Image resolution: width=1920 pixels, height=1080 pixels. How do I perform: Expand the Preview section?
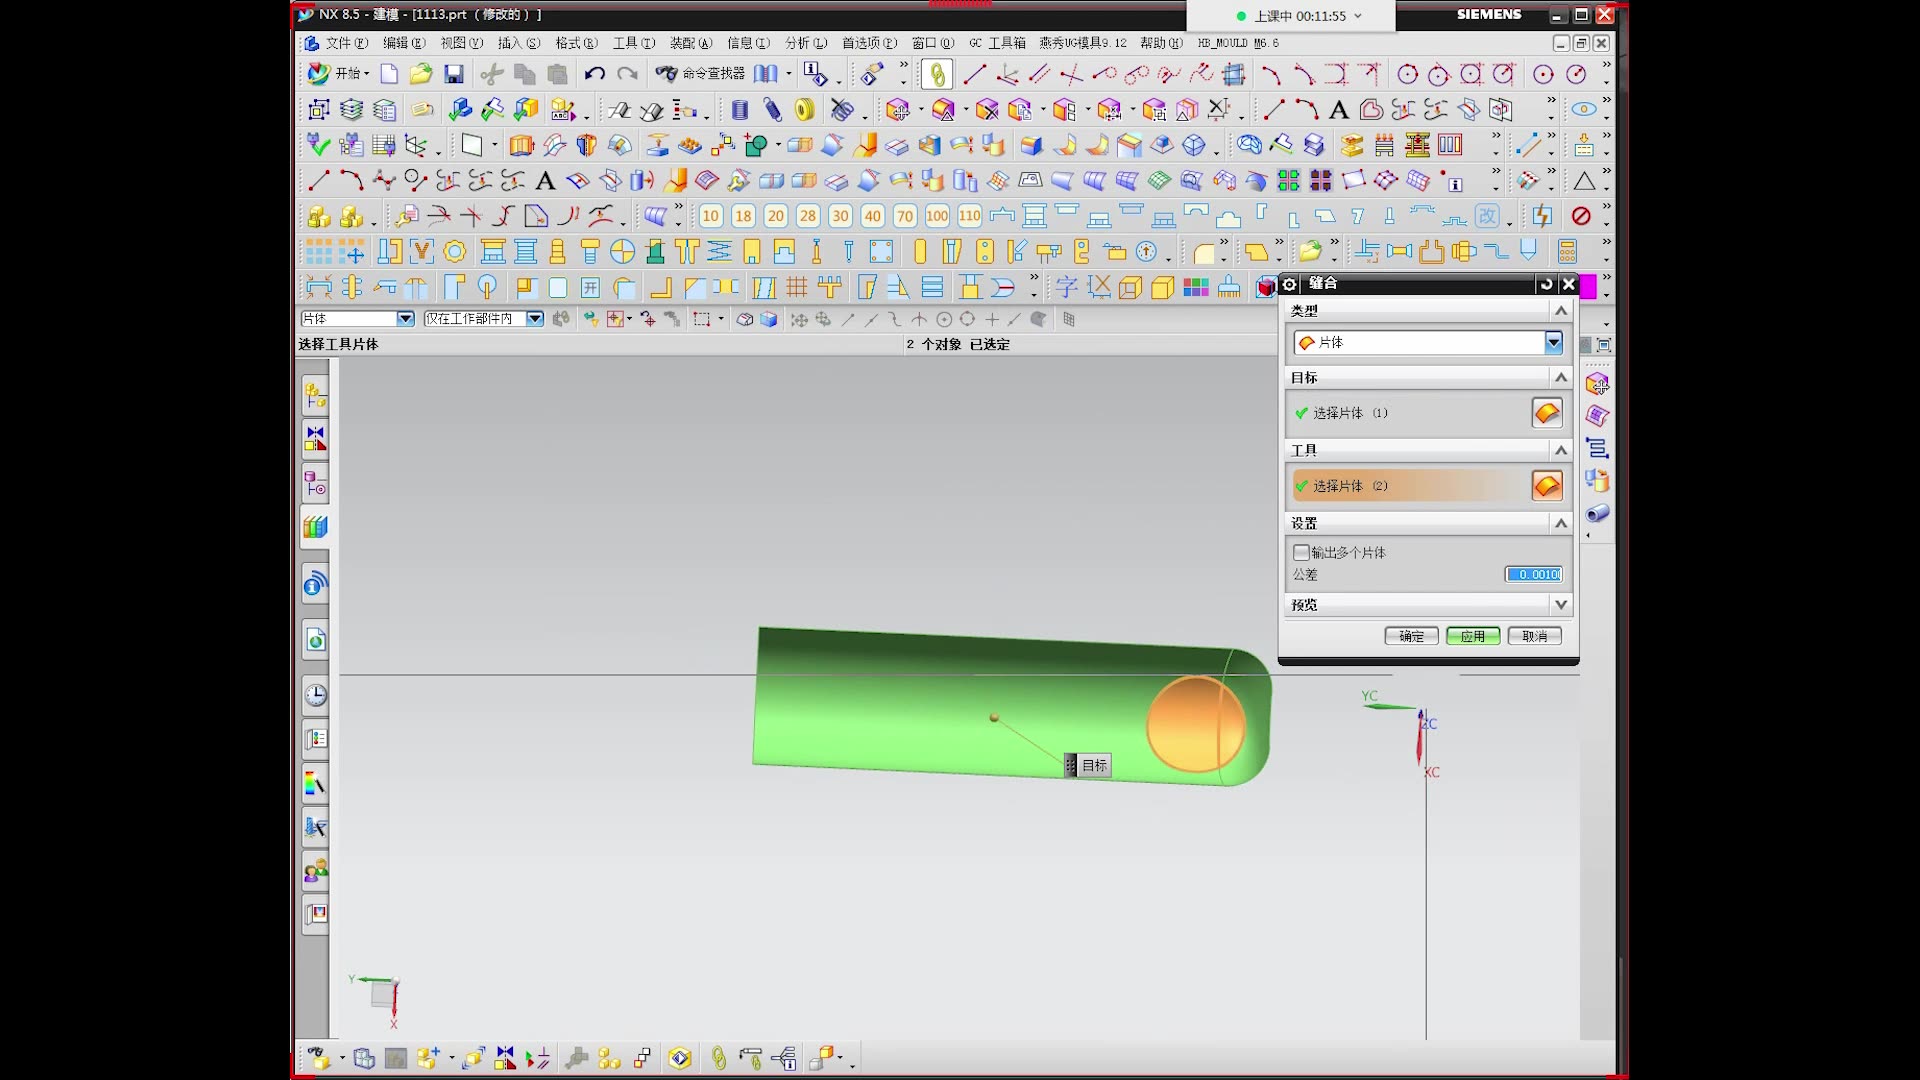point(1560,605)
